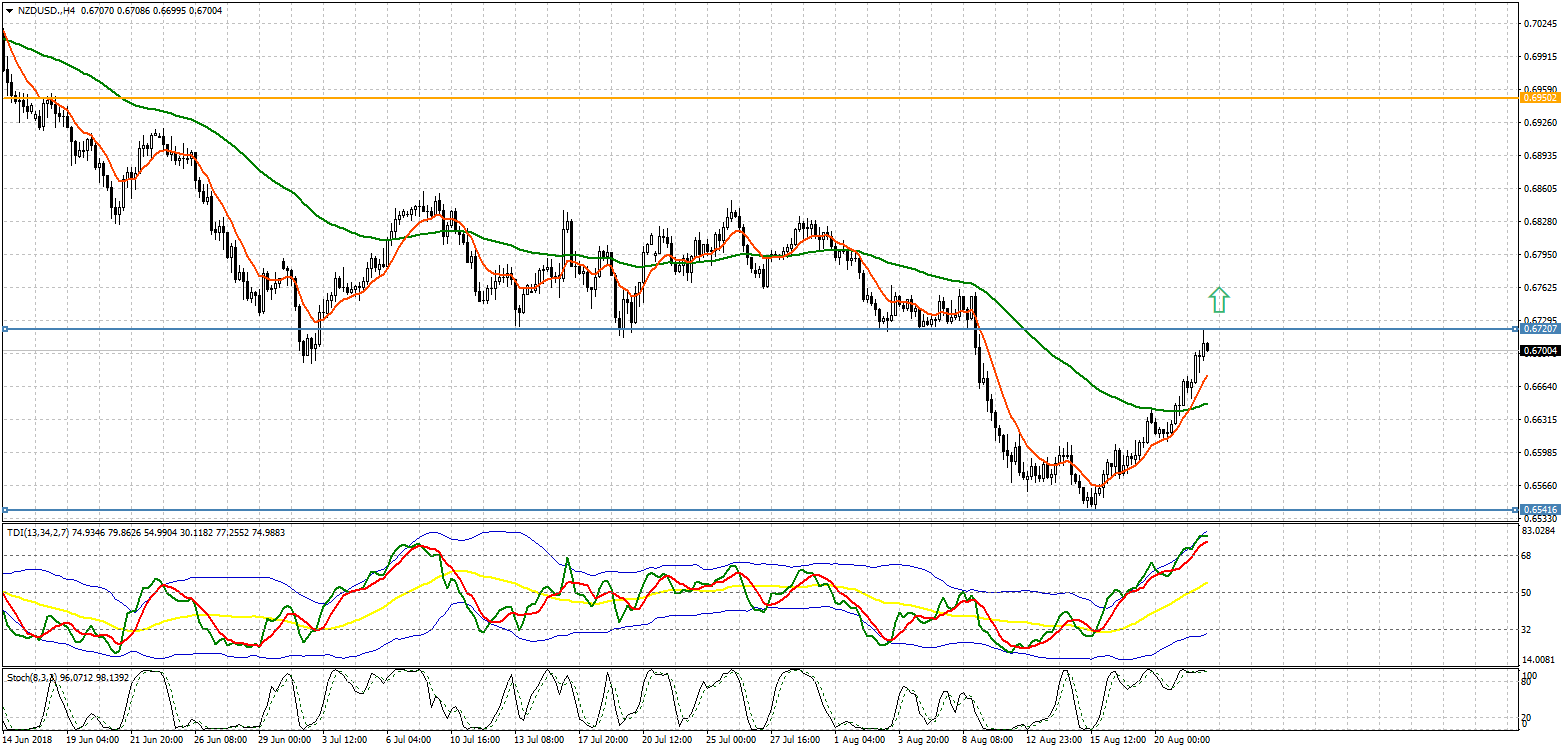Click the 14 Jun 2018 date label

[x=28, y=741]
